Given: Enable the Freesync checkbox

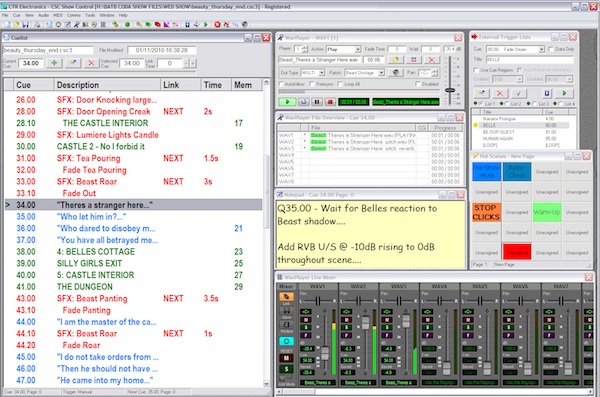Looking at the screenshot, I should 312,84.
